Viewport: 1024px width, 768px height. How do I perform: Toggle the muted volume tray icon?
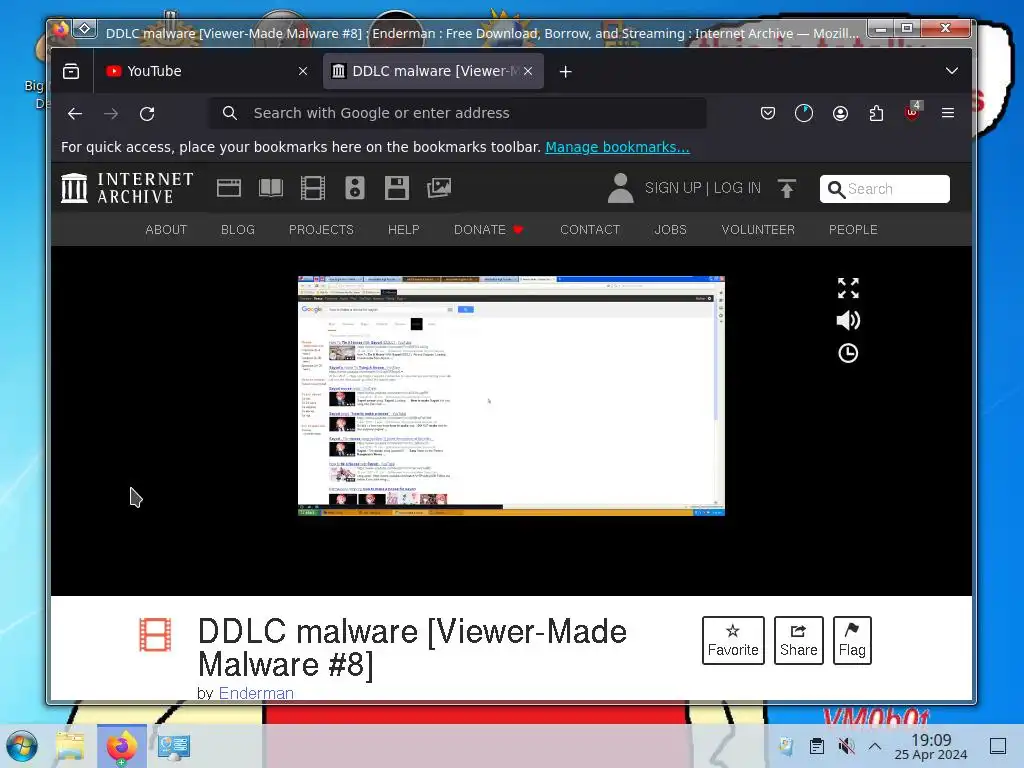coord(846,746)
